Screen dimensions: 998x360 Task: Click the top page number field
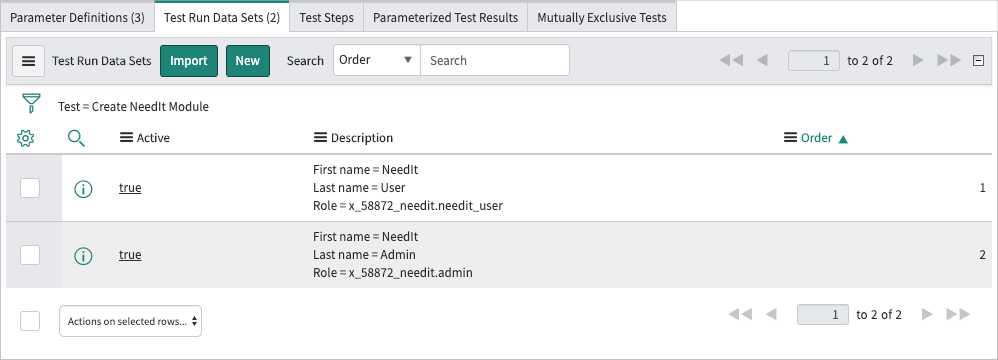[813, 60]
